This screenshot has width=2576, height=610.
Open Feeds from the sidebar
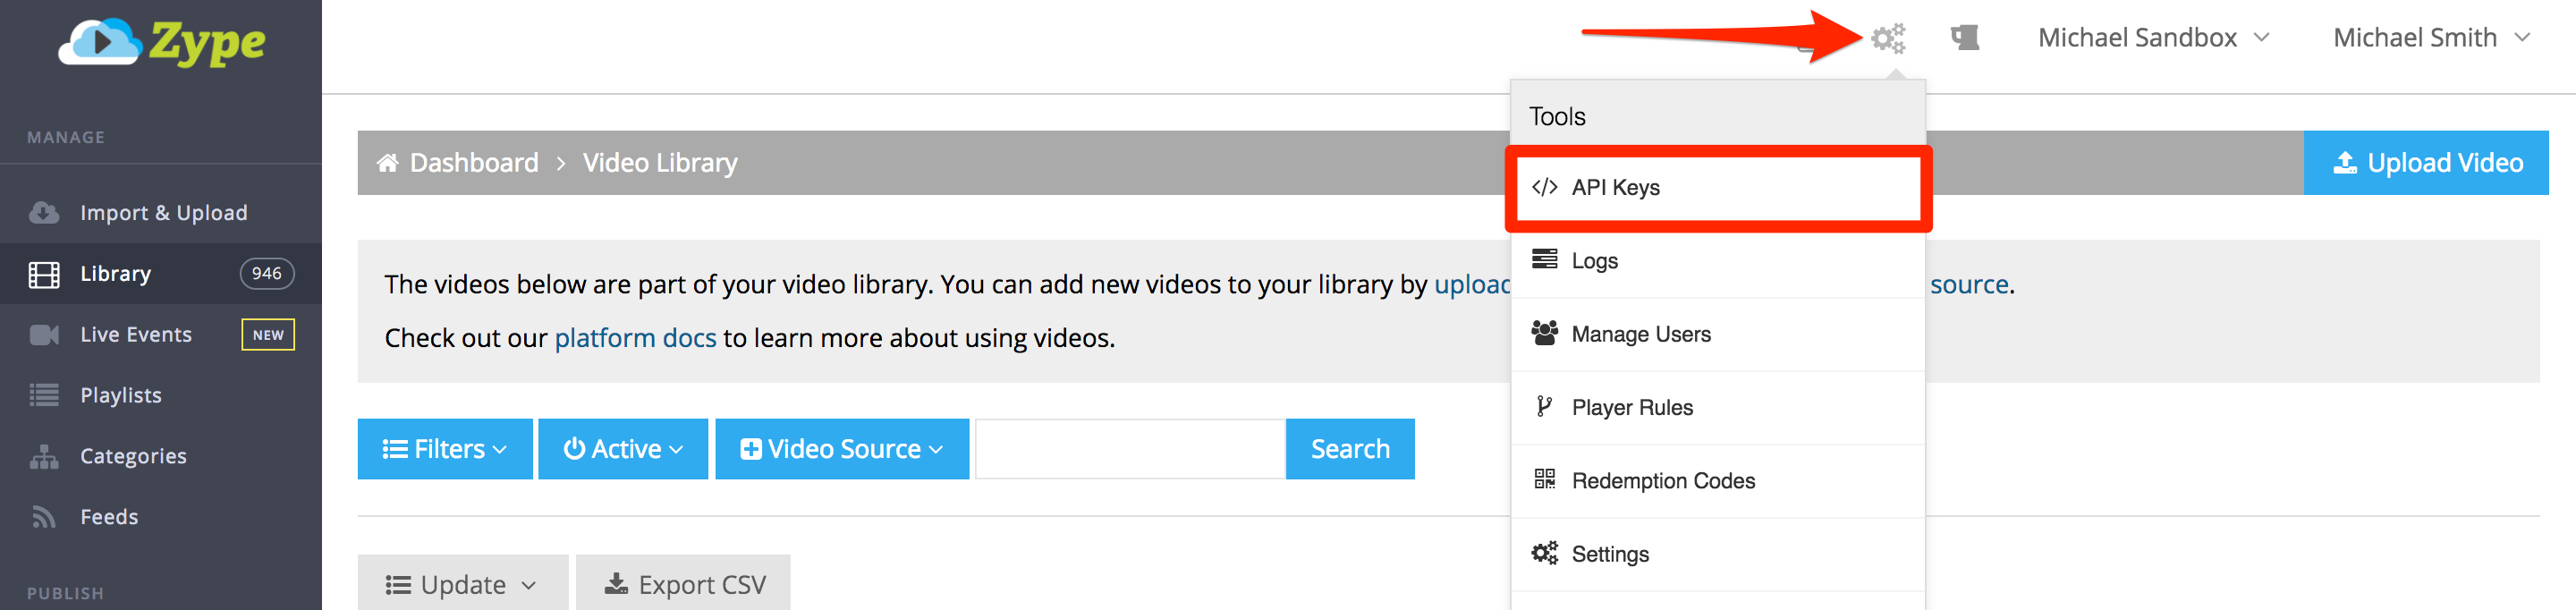(109, 517)
